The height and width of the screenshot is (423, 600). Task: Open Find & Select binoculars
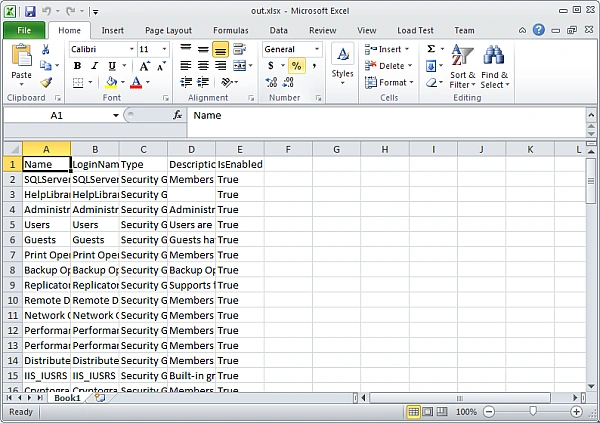pyautogui.click(x=494, y=55)
